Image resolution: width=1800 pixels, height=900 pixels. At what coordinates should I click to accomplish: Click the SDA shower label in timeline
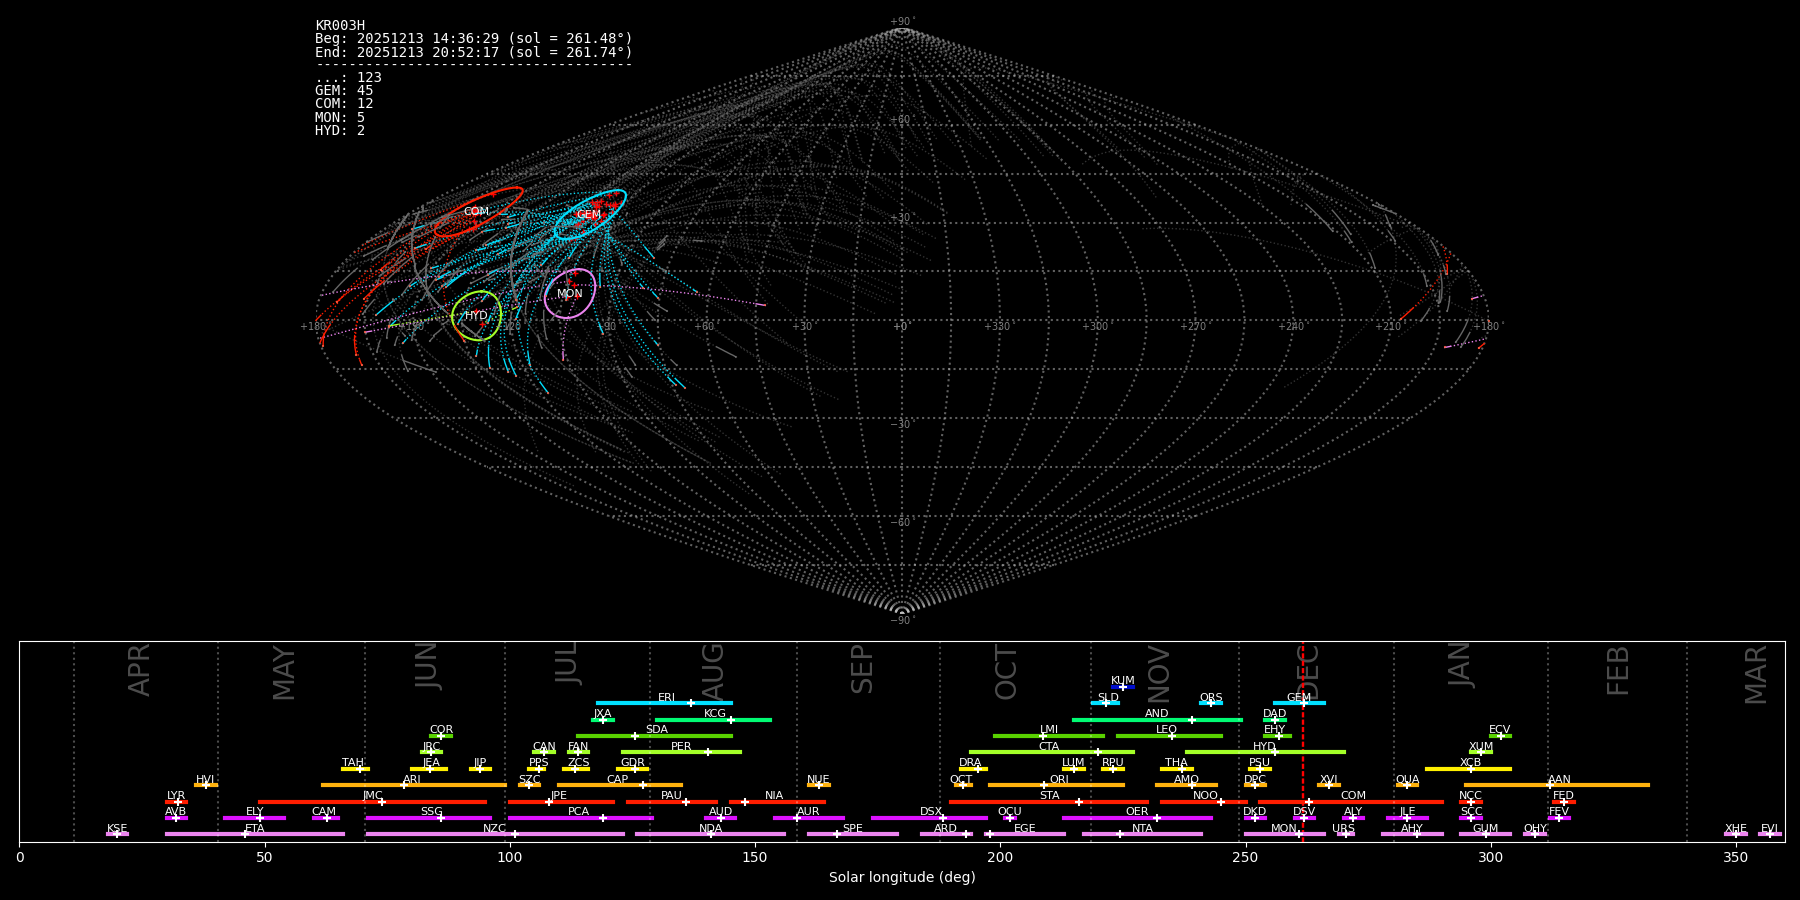(656, 730)
